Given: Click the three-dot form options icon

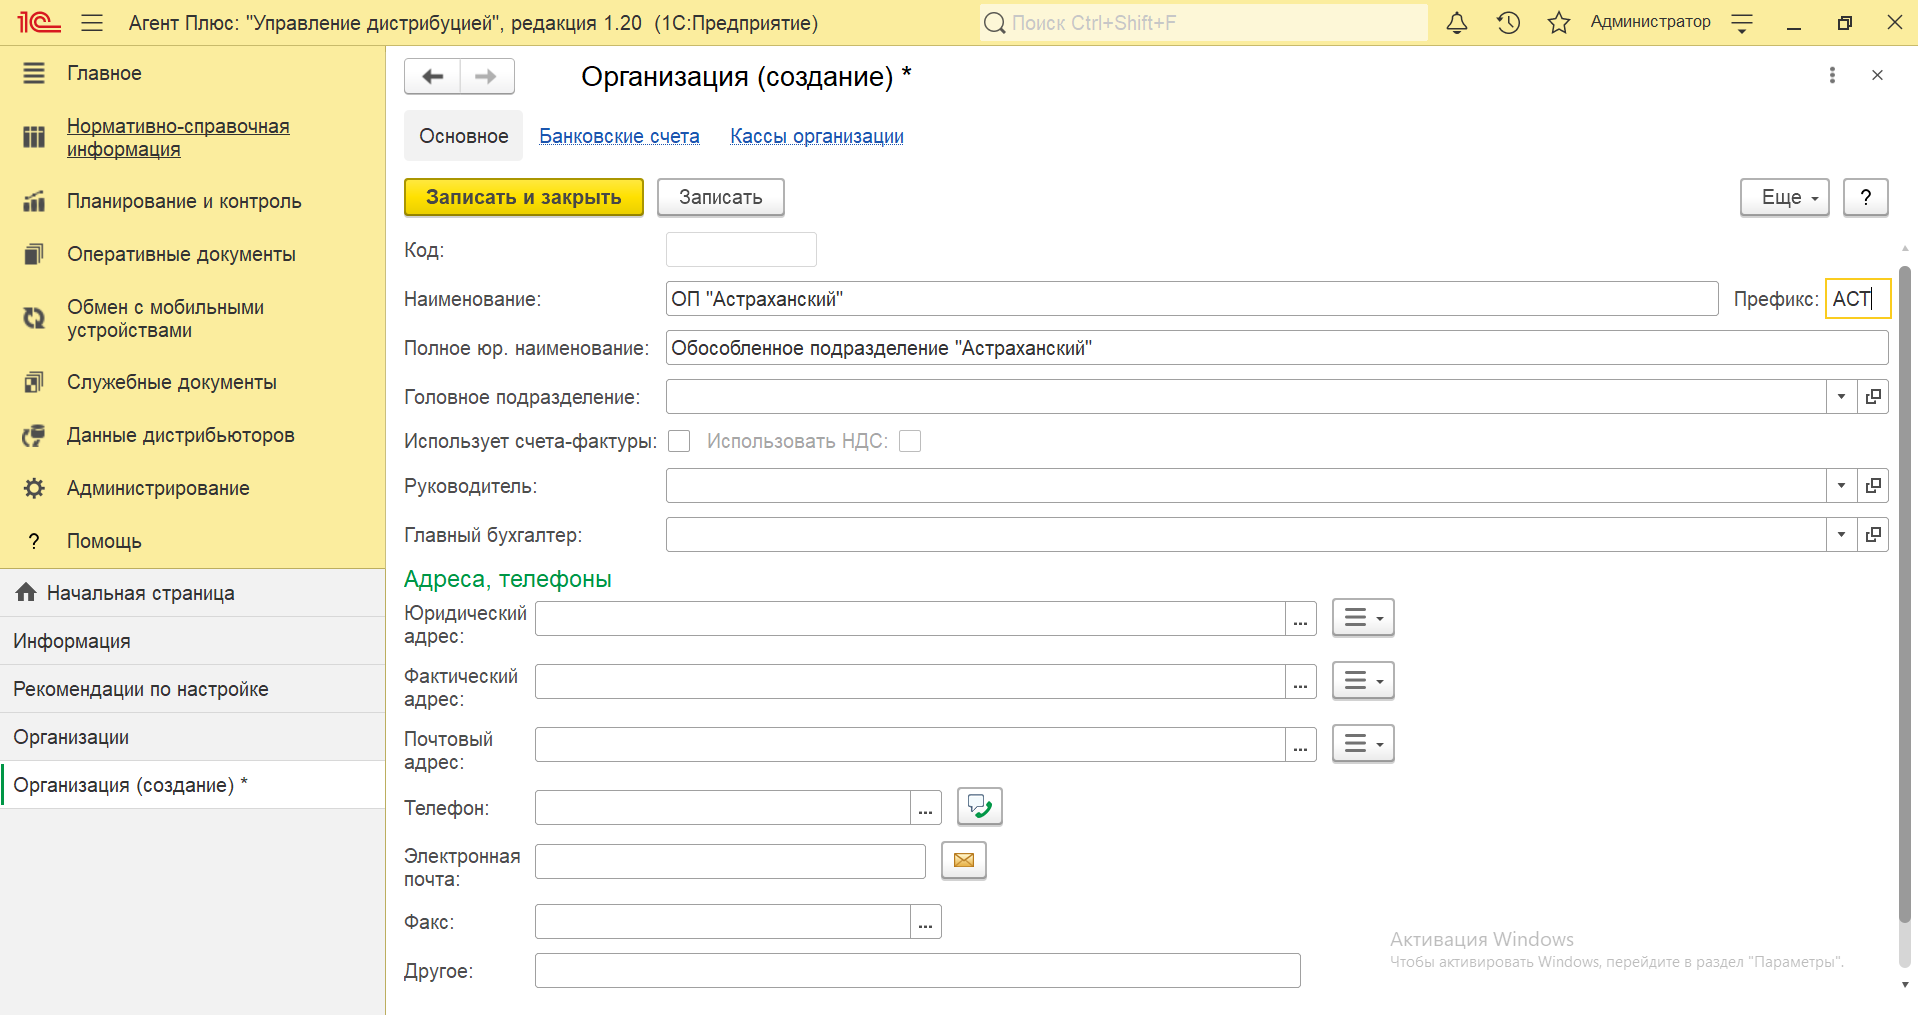Looking at the screenshot, I should click(1832, 75).
